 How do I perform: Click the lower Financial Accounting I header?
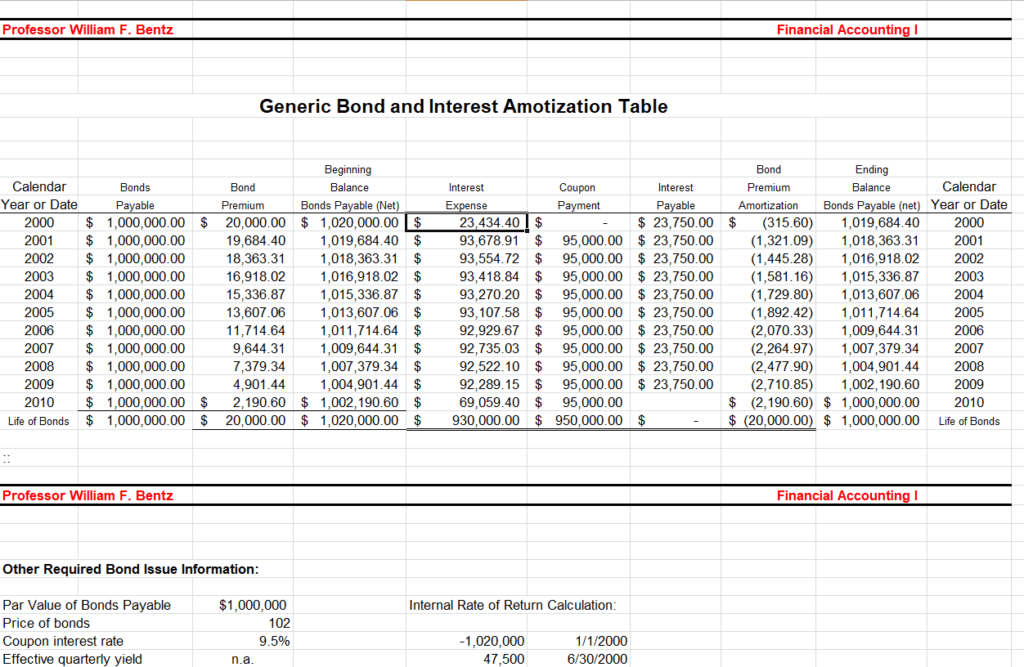[847, 495]
